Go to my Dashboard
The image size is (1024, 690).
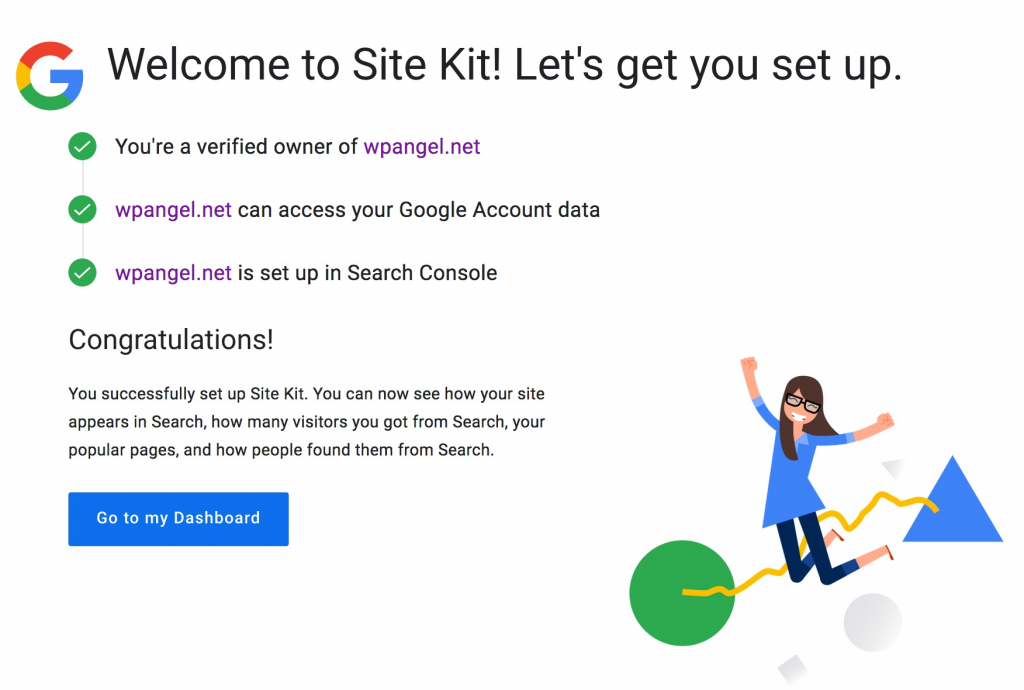(178, 519)
